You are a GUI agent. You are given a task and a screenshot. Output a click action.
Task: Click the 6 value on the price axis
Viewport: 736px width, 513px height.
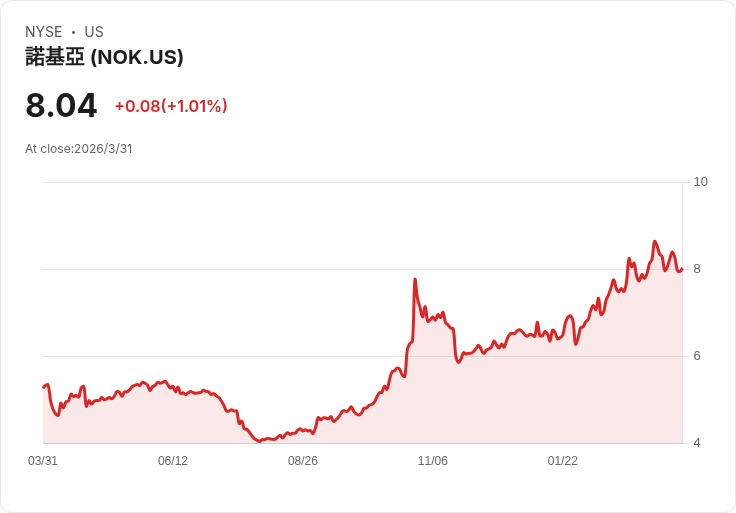pyautogui.click(x=697, y=356)
